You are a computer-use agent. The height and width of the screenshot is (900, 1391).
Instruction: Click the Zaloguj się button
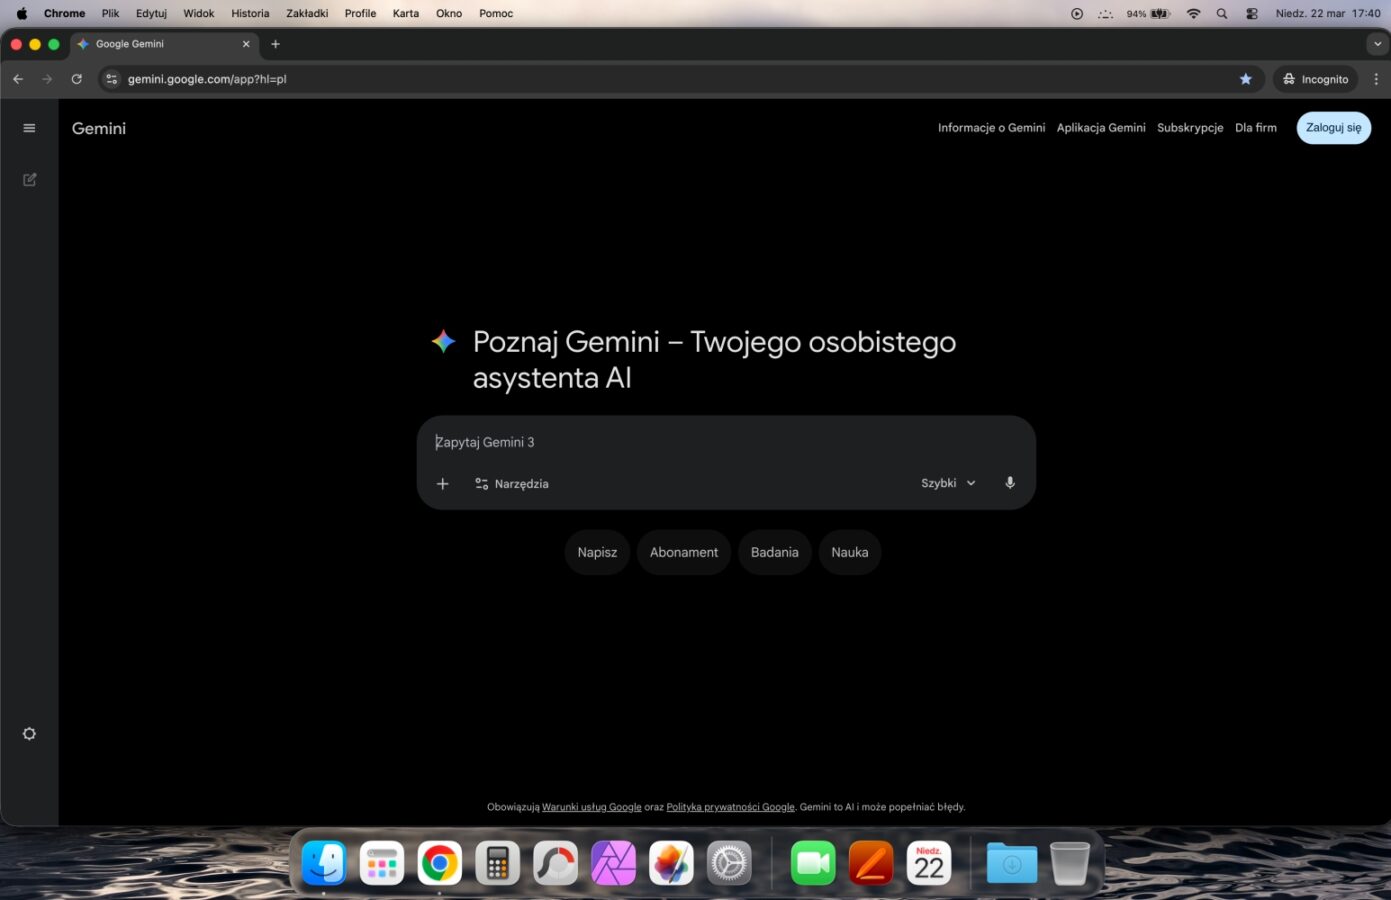tap(1333, 127)
